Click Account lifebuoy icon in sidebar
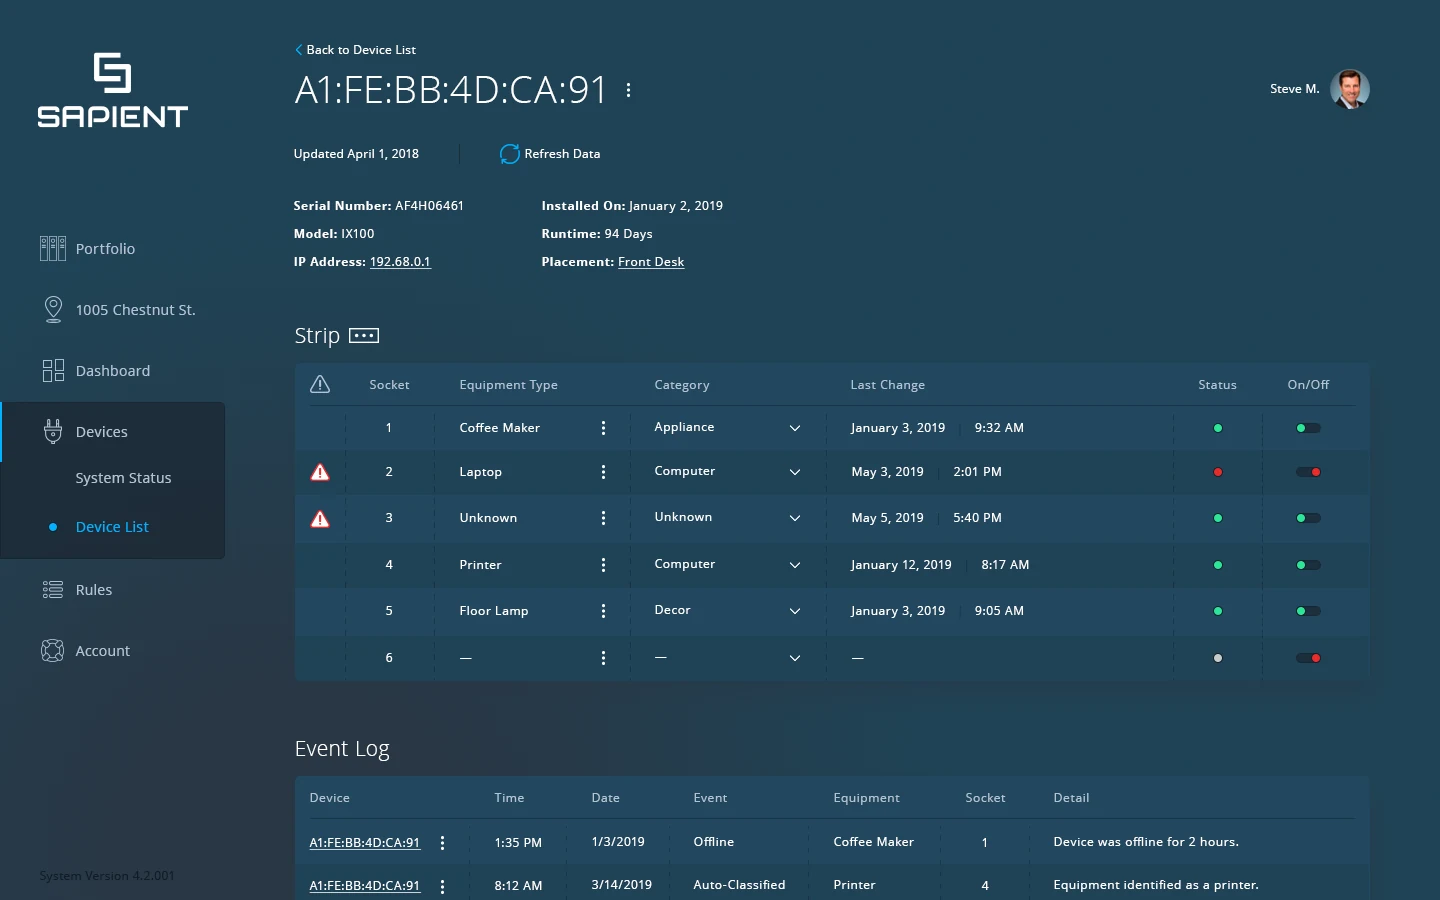 [x=53, y=651]
